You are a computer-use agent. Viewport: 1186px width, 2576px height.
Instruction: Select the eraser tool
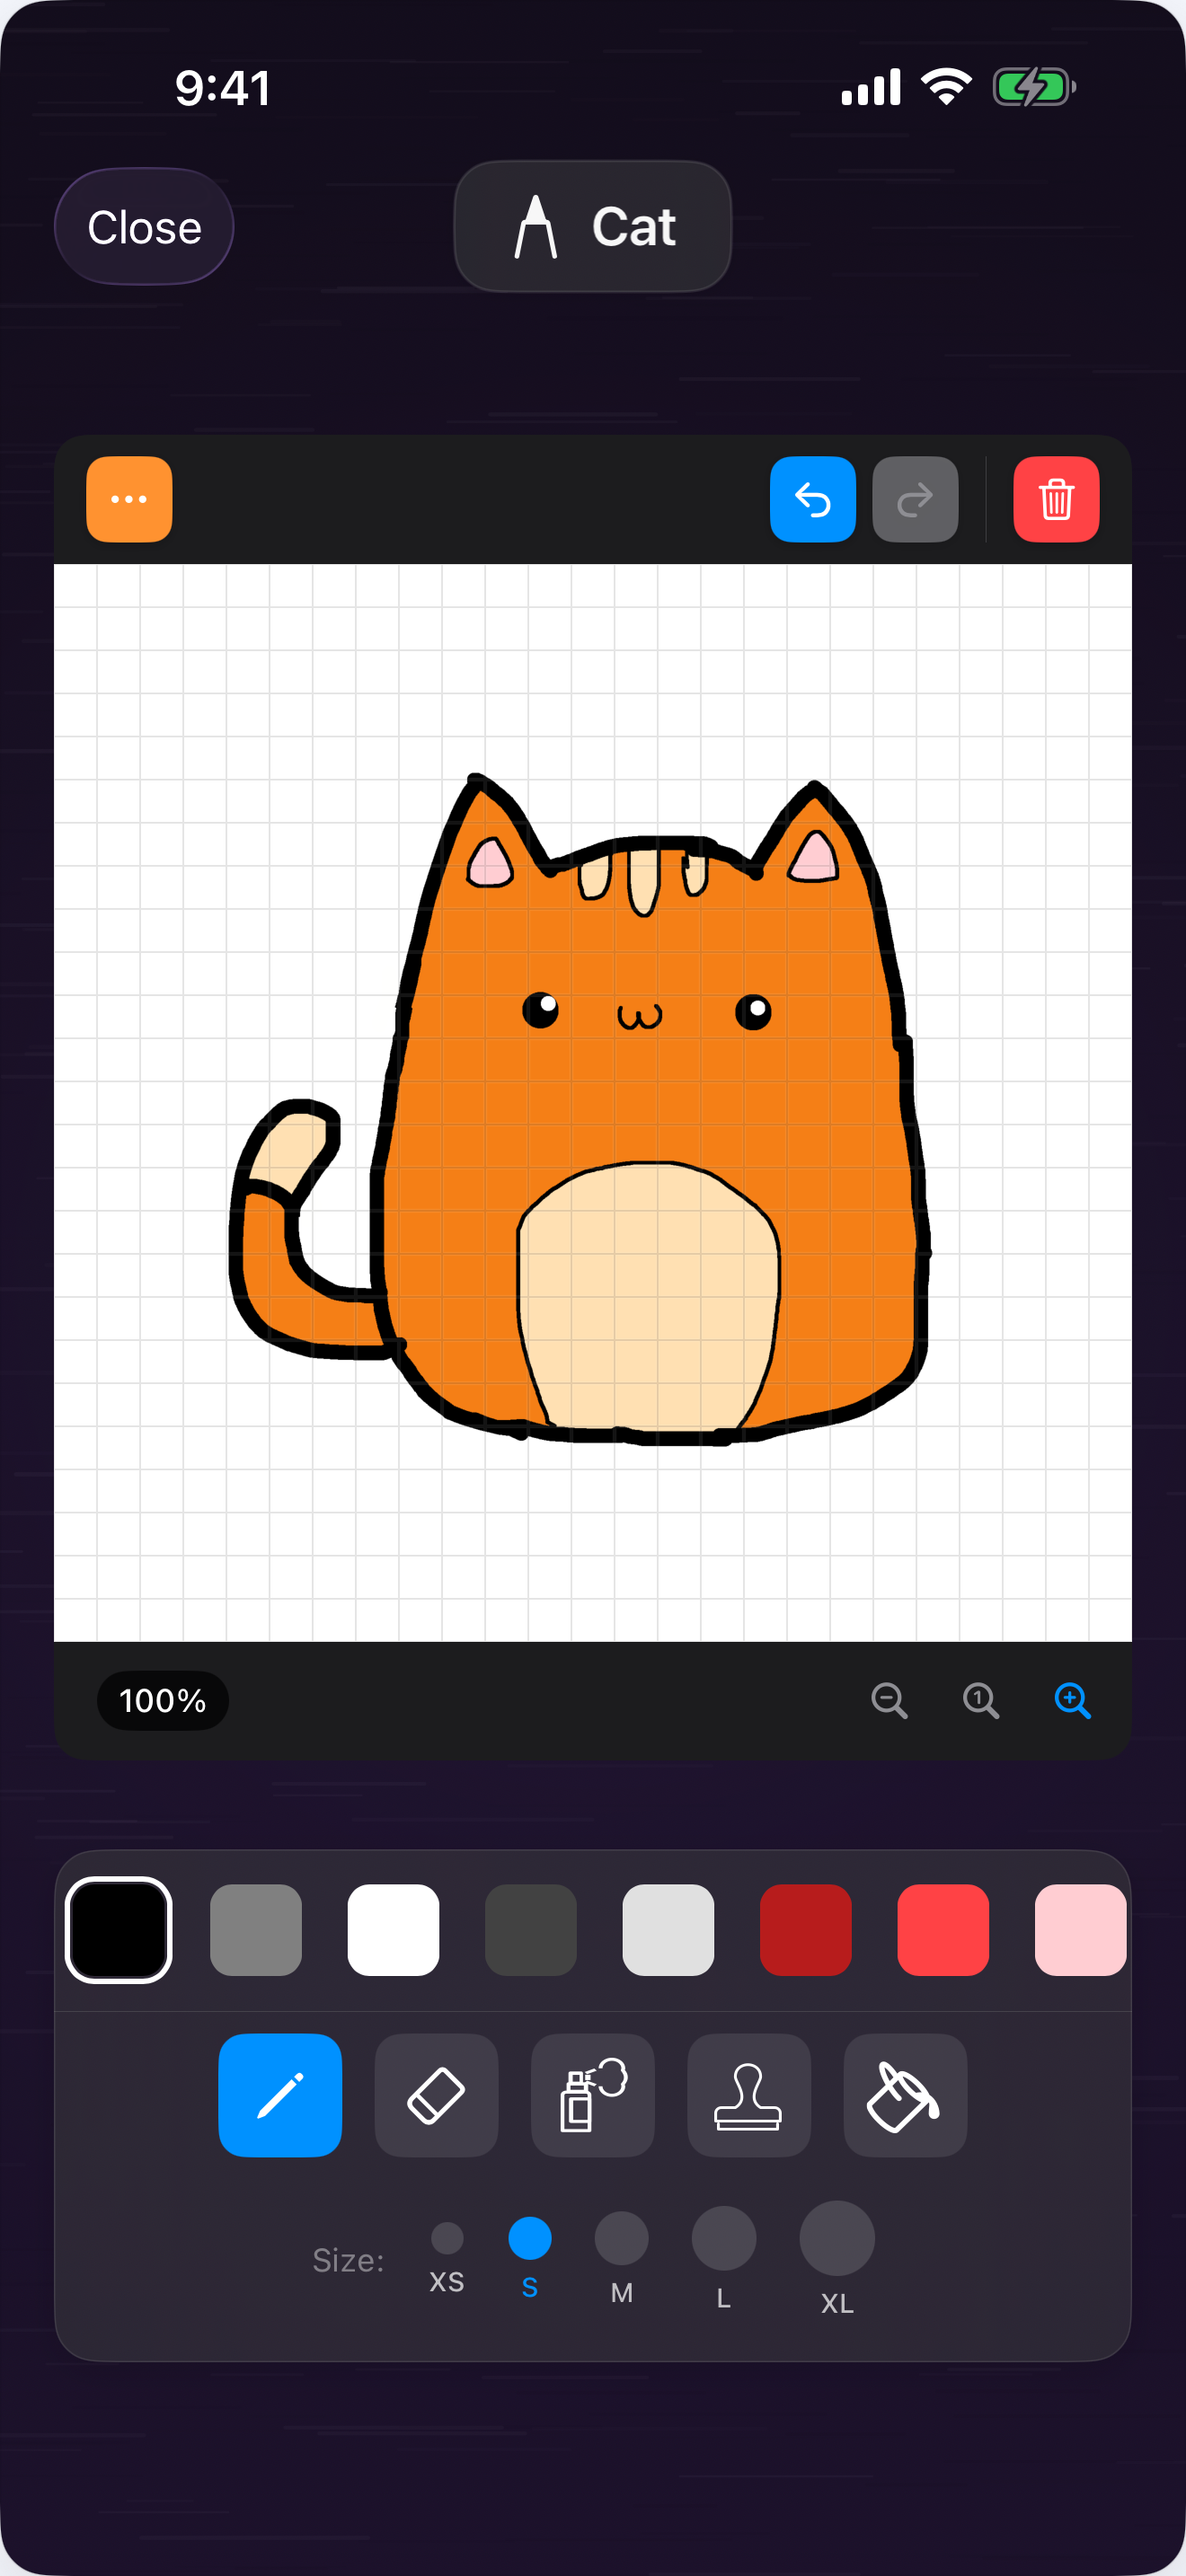pyautogui.click(x=436, y=2095)
